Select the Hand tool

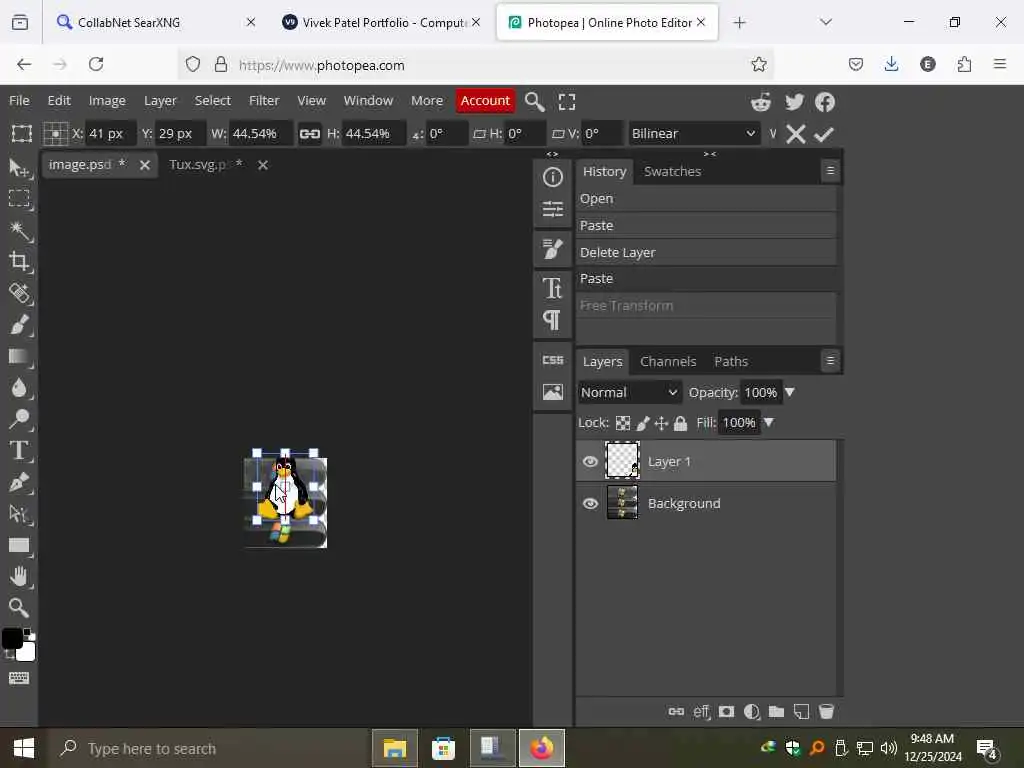click(19, 577)
